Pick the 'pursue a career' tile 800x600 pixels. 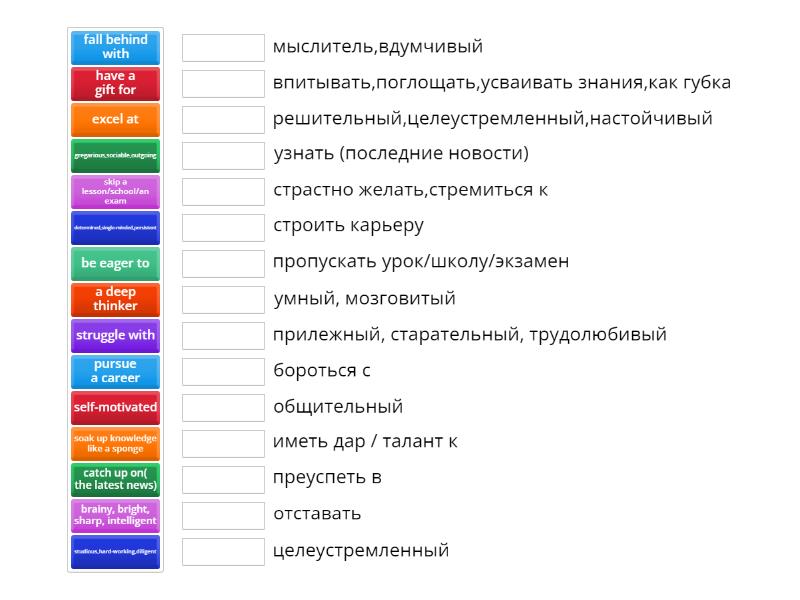click(115, 372)
